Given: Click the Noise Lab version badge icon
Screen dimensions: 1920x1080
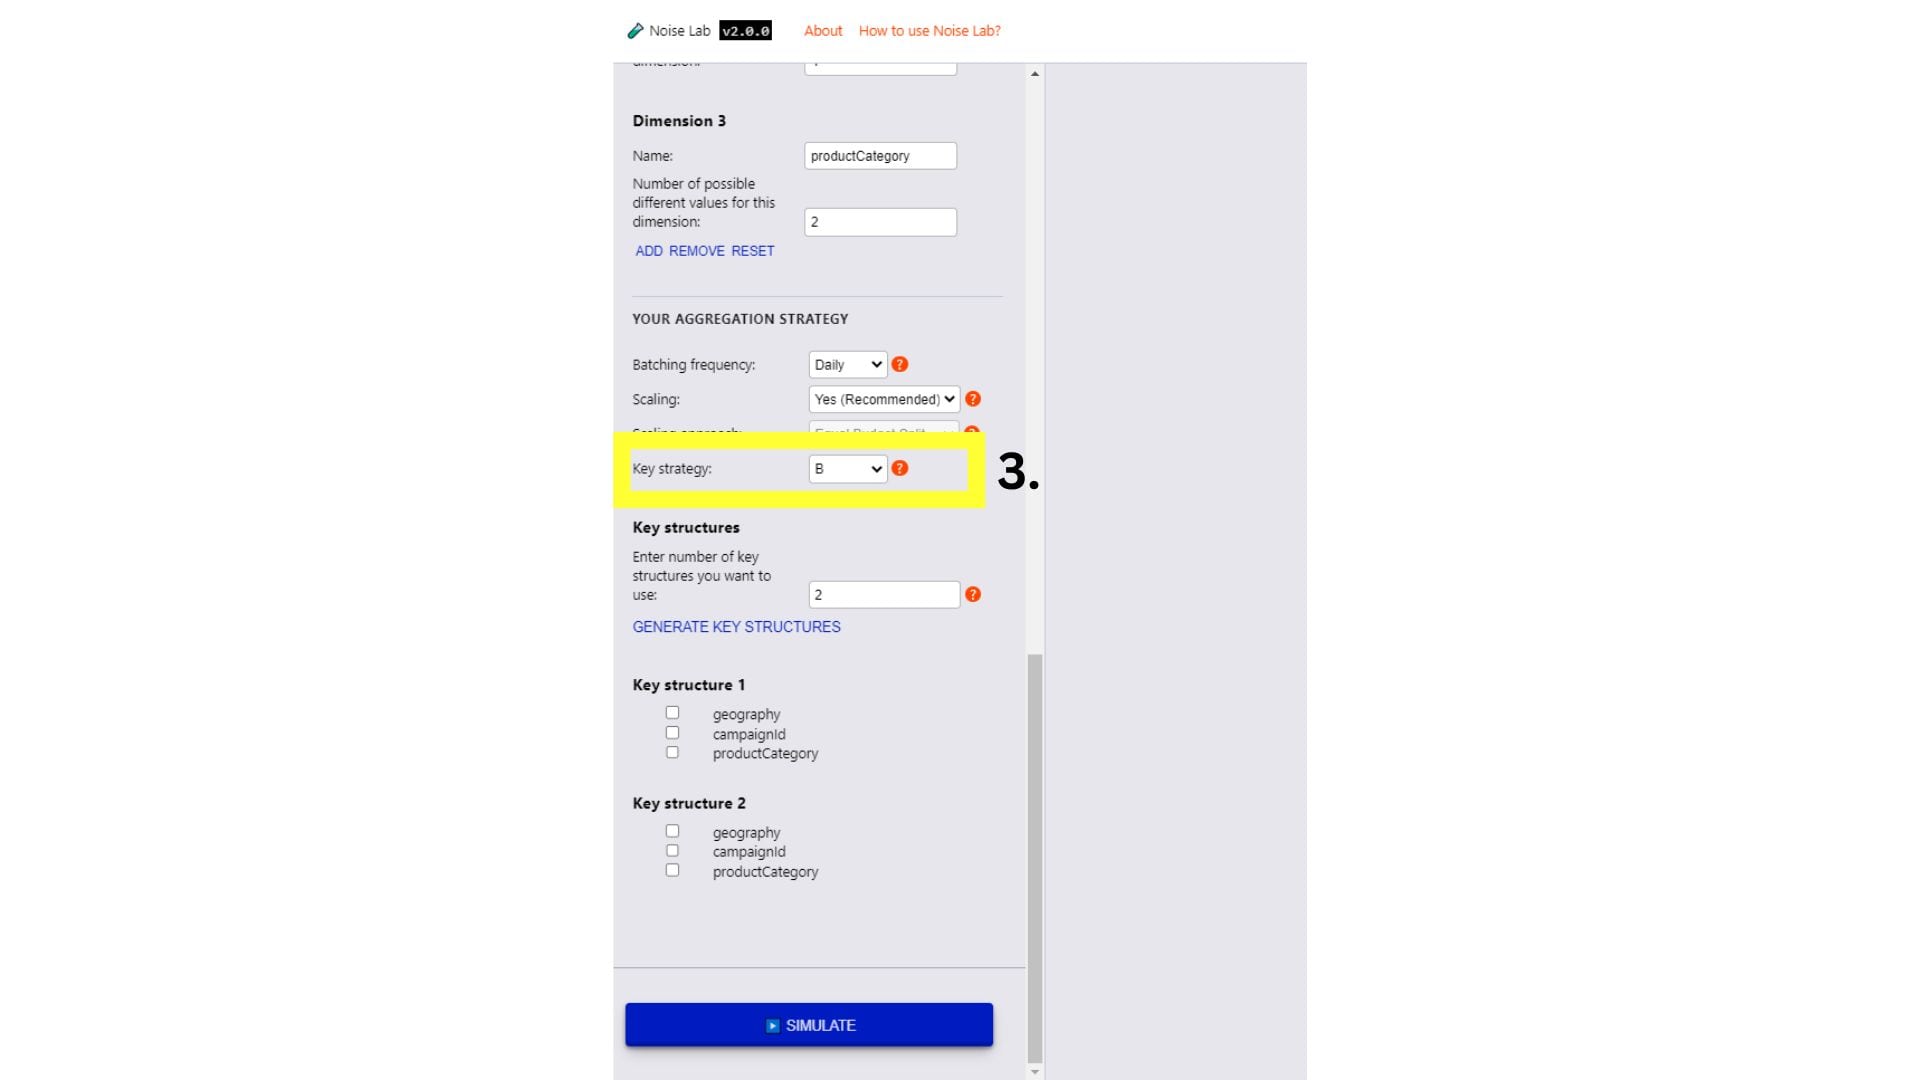Looking at the screenshot, I should pyautogui.click(x=744, y=30).
